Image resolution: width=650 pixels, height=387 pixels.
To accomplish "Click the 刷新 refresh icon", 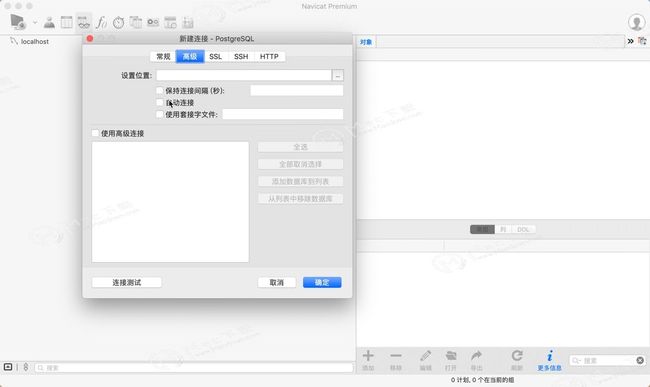I will [x=517, y=360].
